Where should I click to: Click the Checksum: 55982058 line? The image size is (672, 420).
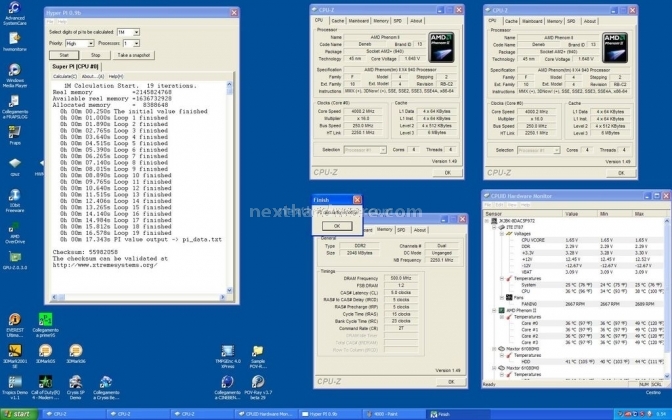tap(85, 252)
